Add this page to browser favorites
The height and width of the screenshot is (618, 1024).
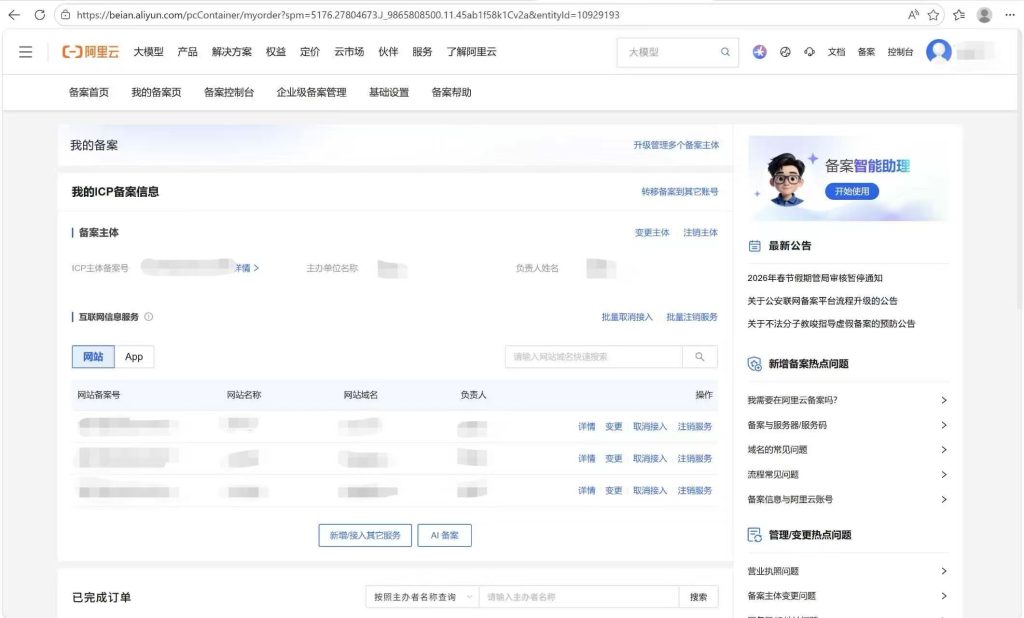click(x=933, y=15)
